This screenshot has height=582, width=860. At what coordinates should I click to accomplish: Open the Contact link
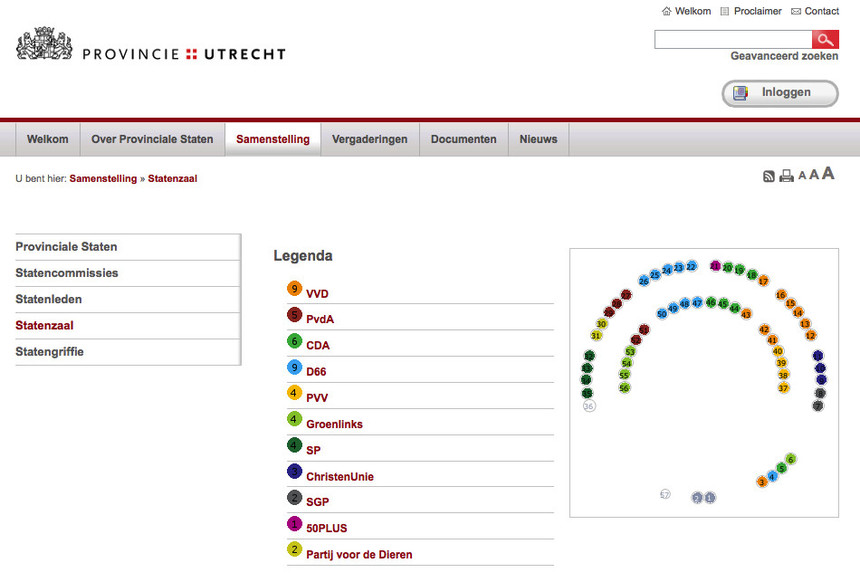click(822, 11)
